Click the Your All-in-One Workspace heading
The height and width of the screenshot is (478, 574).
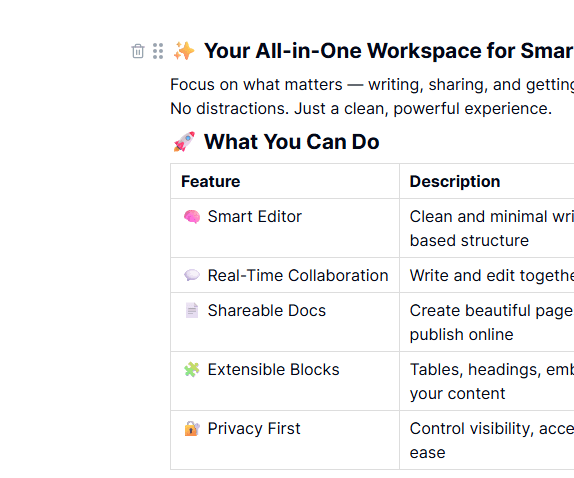coord(389,51)
